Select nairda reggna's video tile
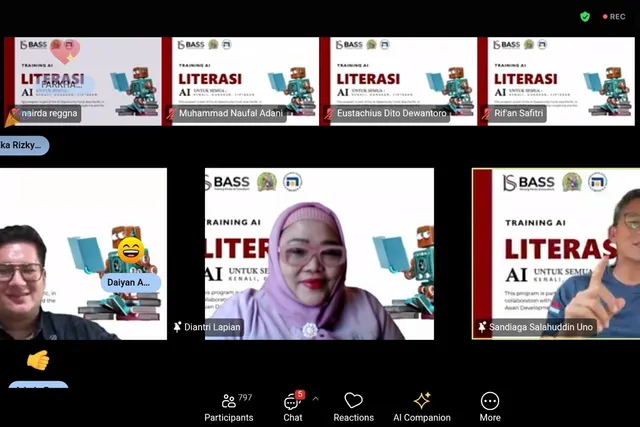640x427 pixels. coord(83,81)
